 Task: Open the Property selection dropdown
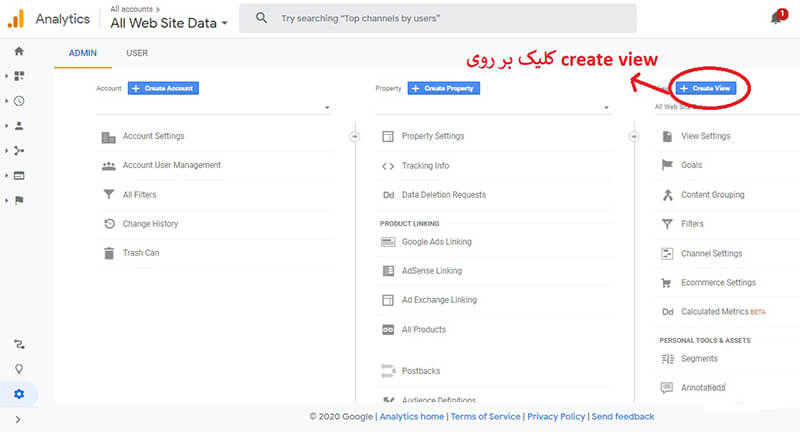point(494,107)
